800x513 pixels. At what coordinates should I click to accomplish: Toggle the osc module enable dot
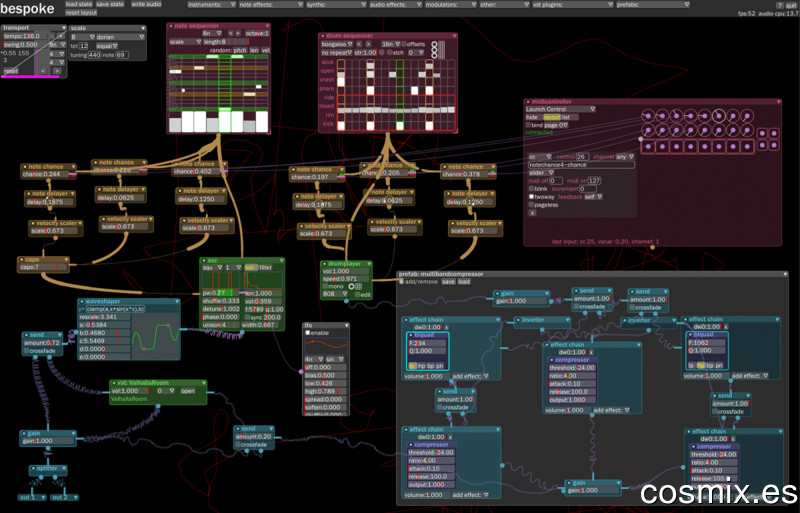[204, 261]
